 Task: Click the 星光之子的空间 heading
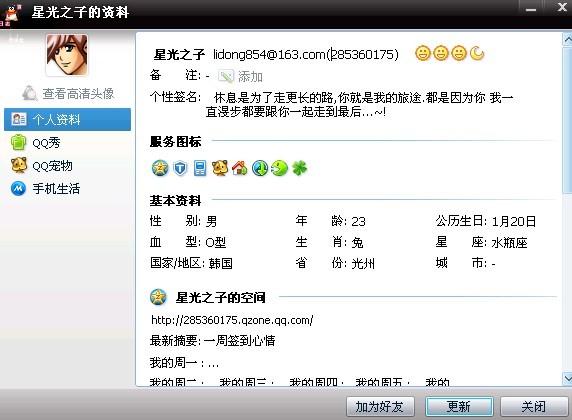tap(220, 297)
